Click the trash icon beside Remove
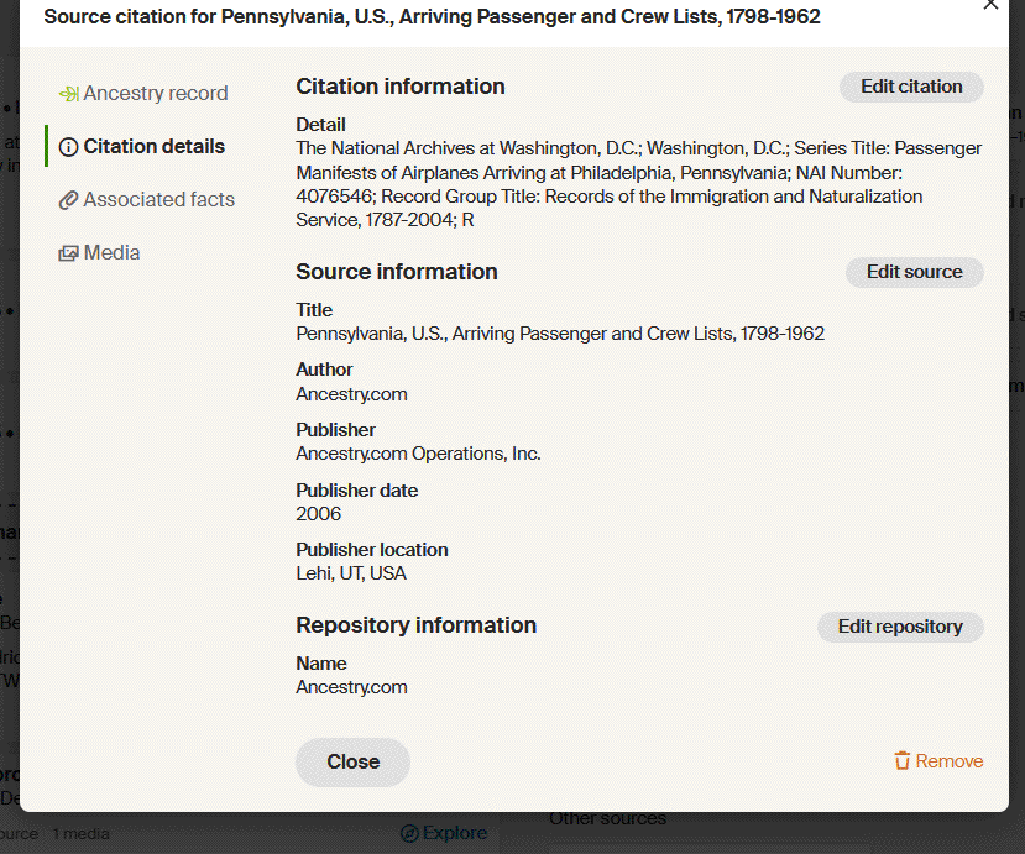Screen dimensions: 1025x854 click(902, 761)
